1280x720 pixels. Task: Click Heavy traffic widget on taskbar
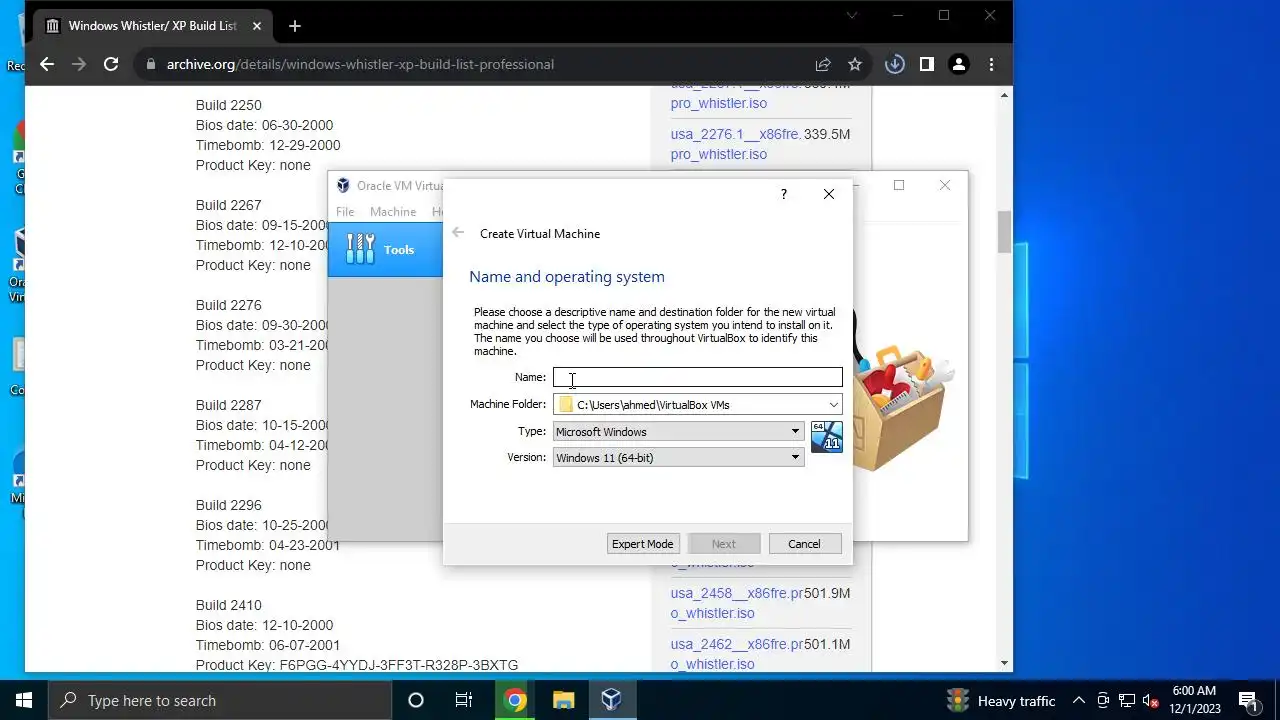click(x=1001, y=700)
